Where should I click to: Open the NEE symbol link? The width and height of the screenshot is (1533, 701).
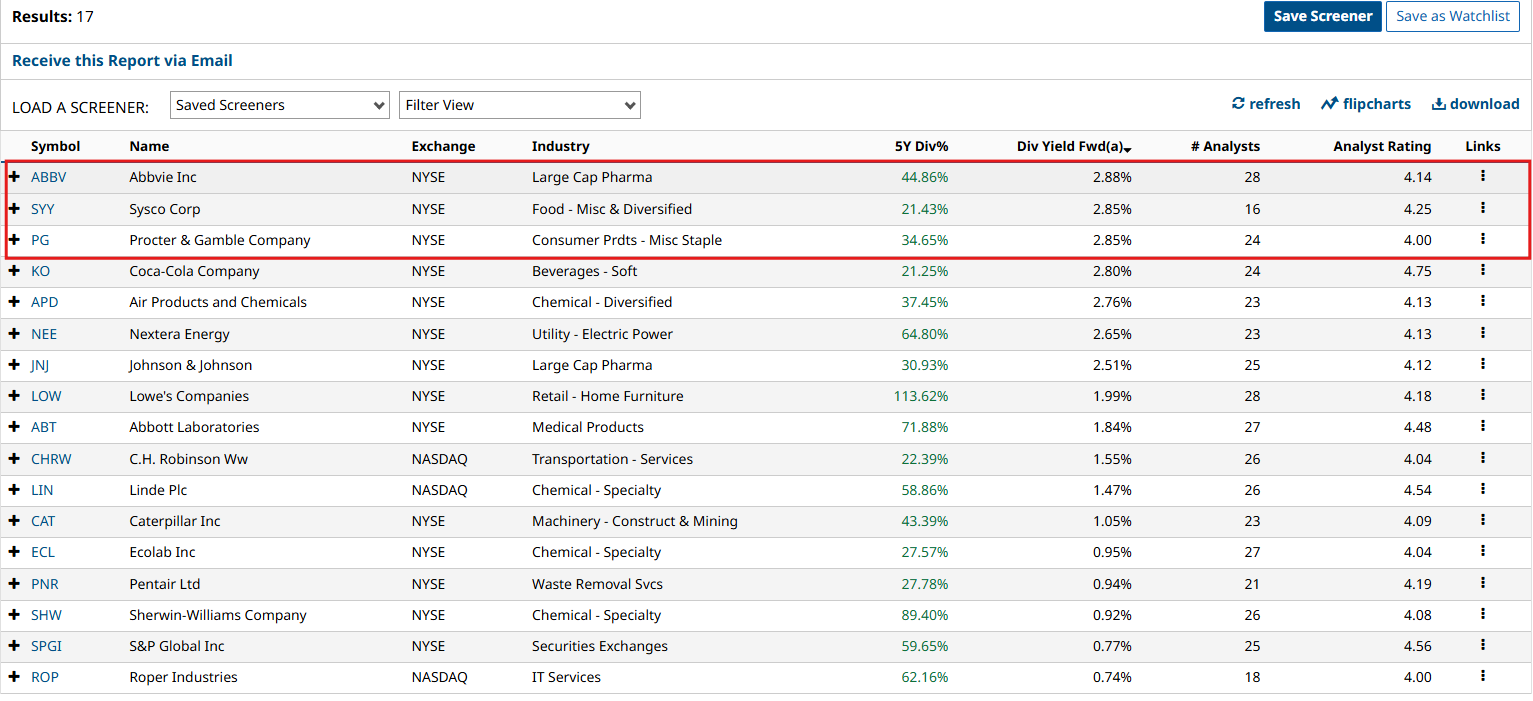click(44, 334)
